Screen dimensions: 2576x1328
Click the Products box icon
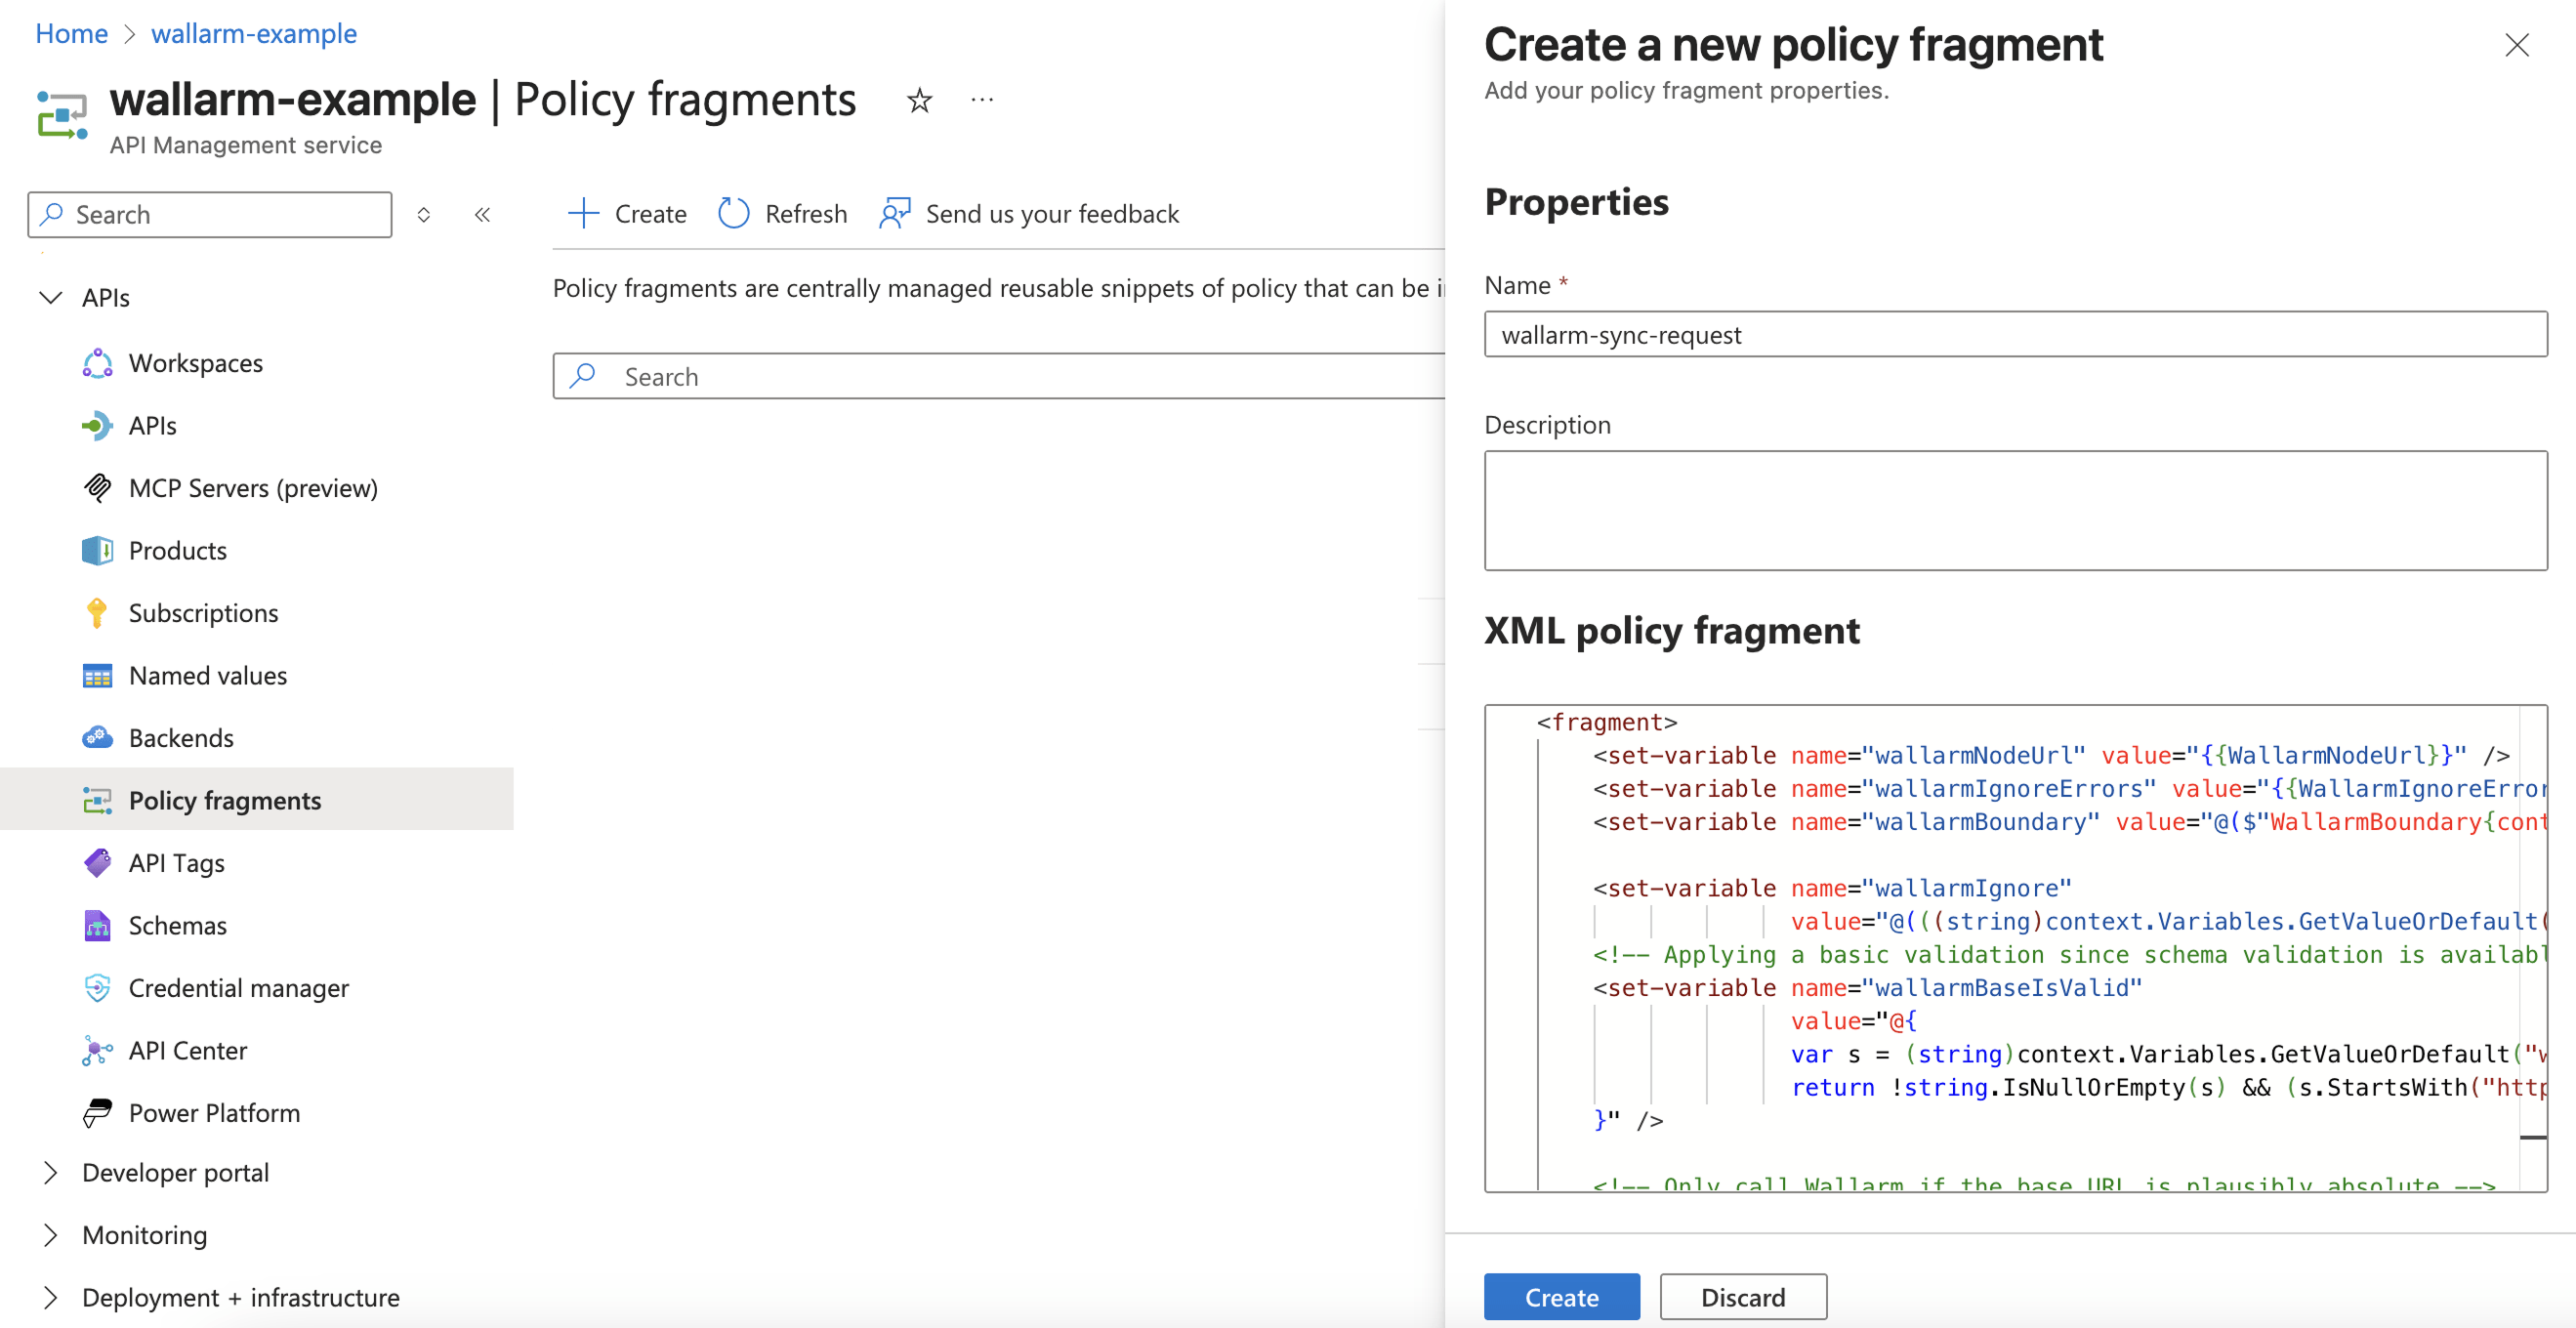[x=97, y=550]
